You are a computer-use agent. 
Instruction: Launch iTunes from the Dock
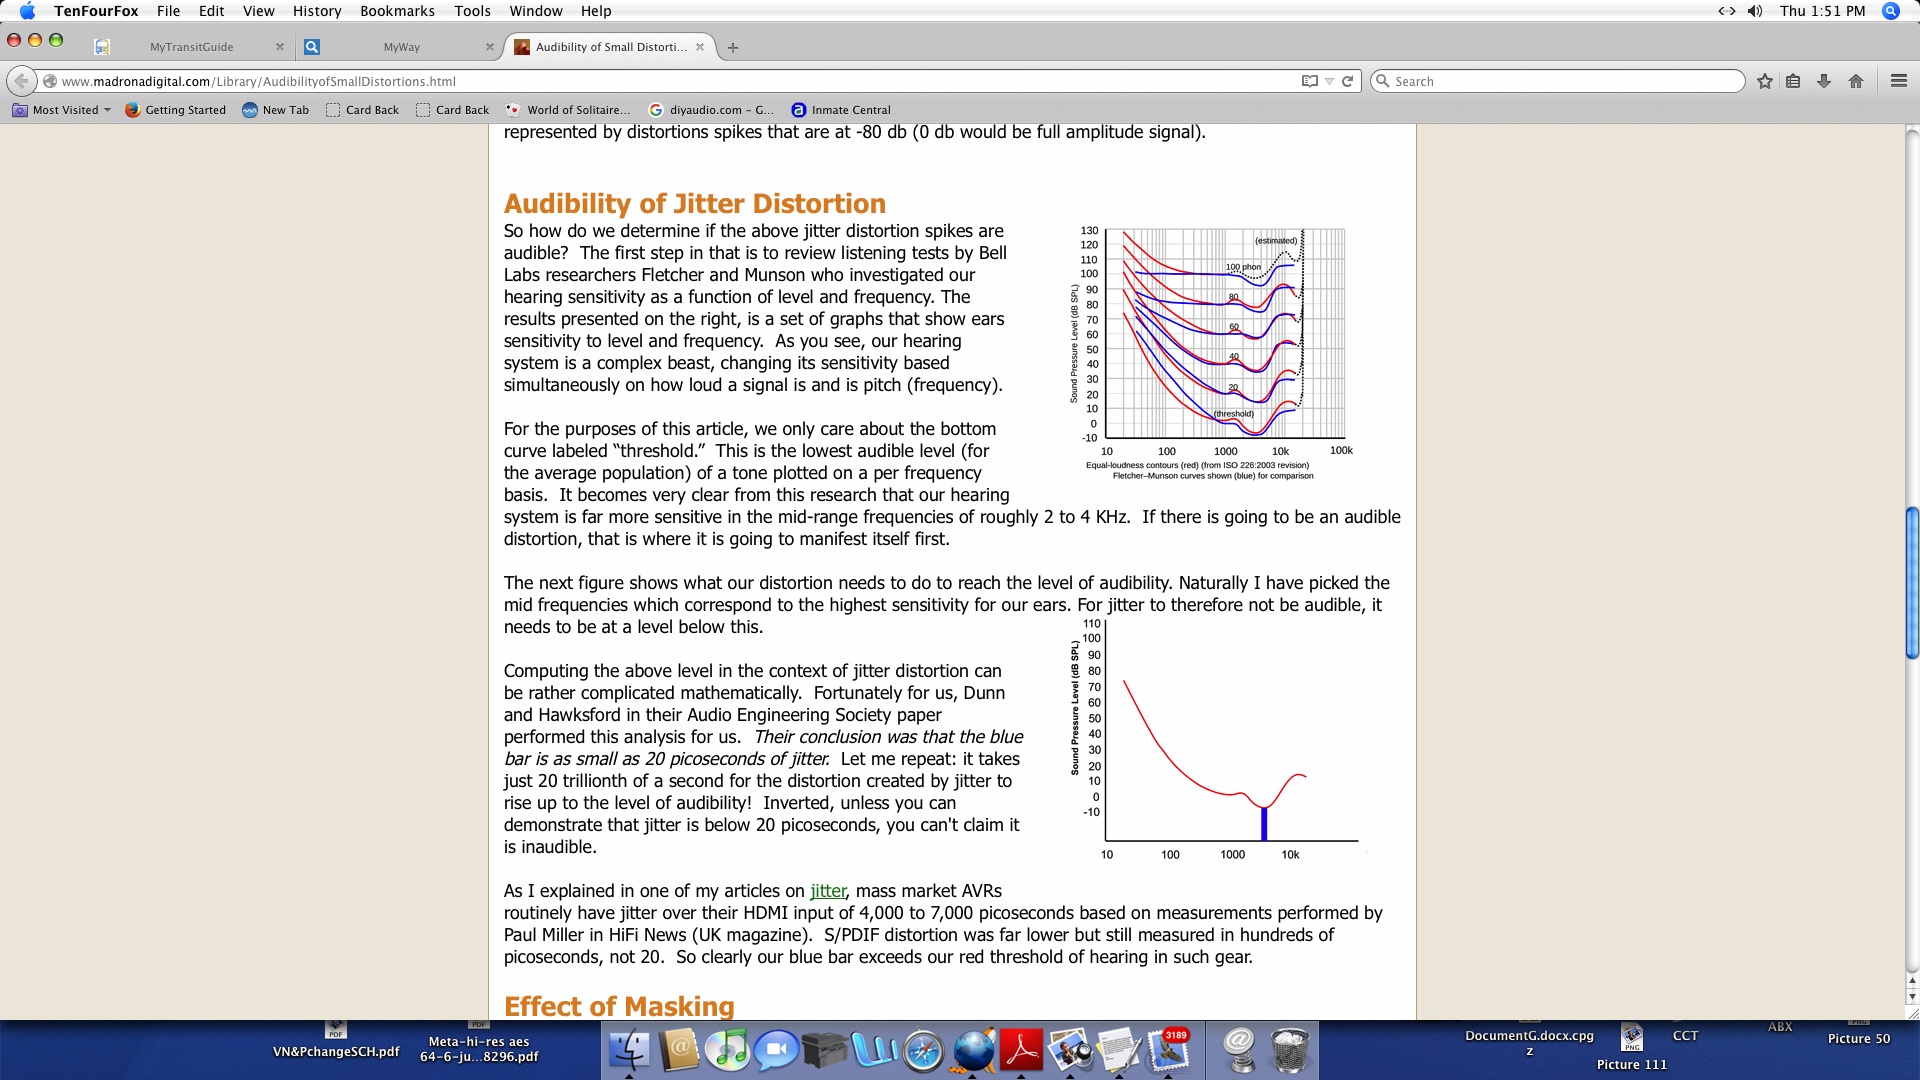click(727, 1051)
